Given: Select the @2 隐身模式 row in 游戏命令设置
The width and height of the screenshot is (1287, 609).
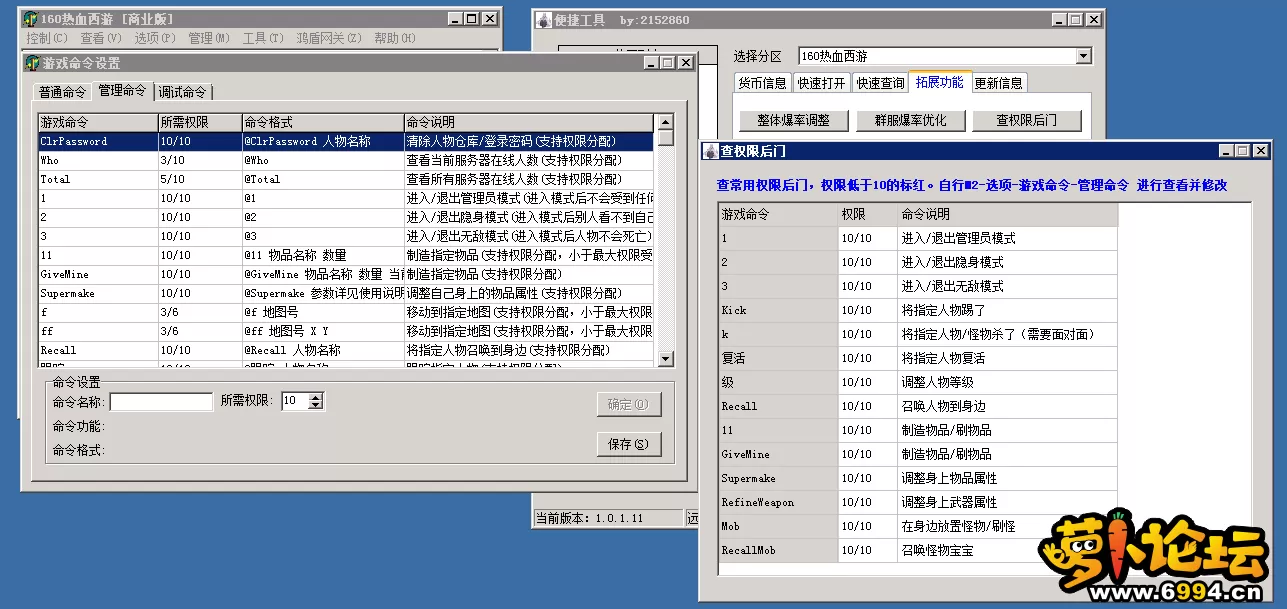Looking at the screenshot, I should pos(347,217).
